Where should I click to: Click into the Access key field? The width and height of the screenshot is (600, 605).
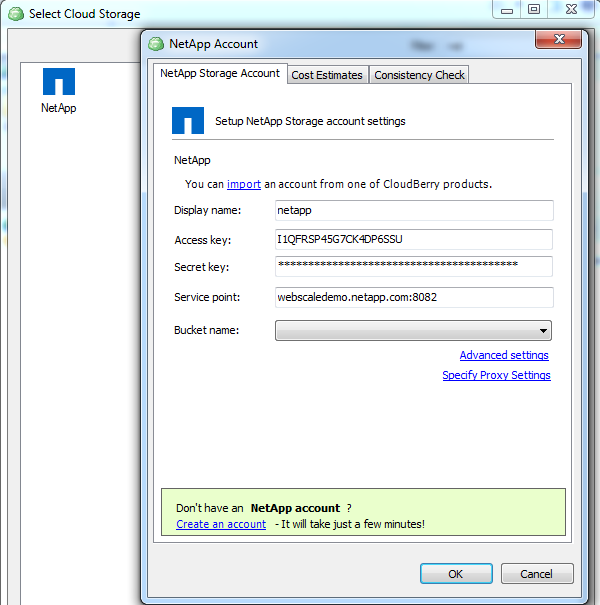pos(414,239)
